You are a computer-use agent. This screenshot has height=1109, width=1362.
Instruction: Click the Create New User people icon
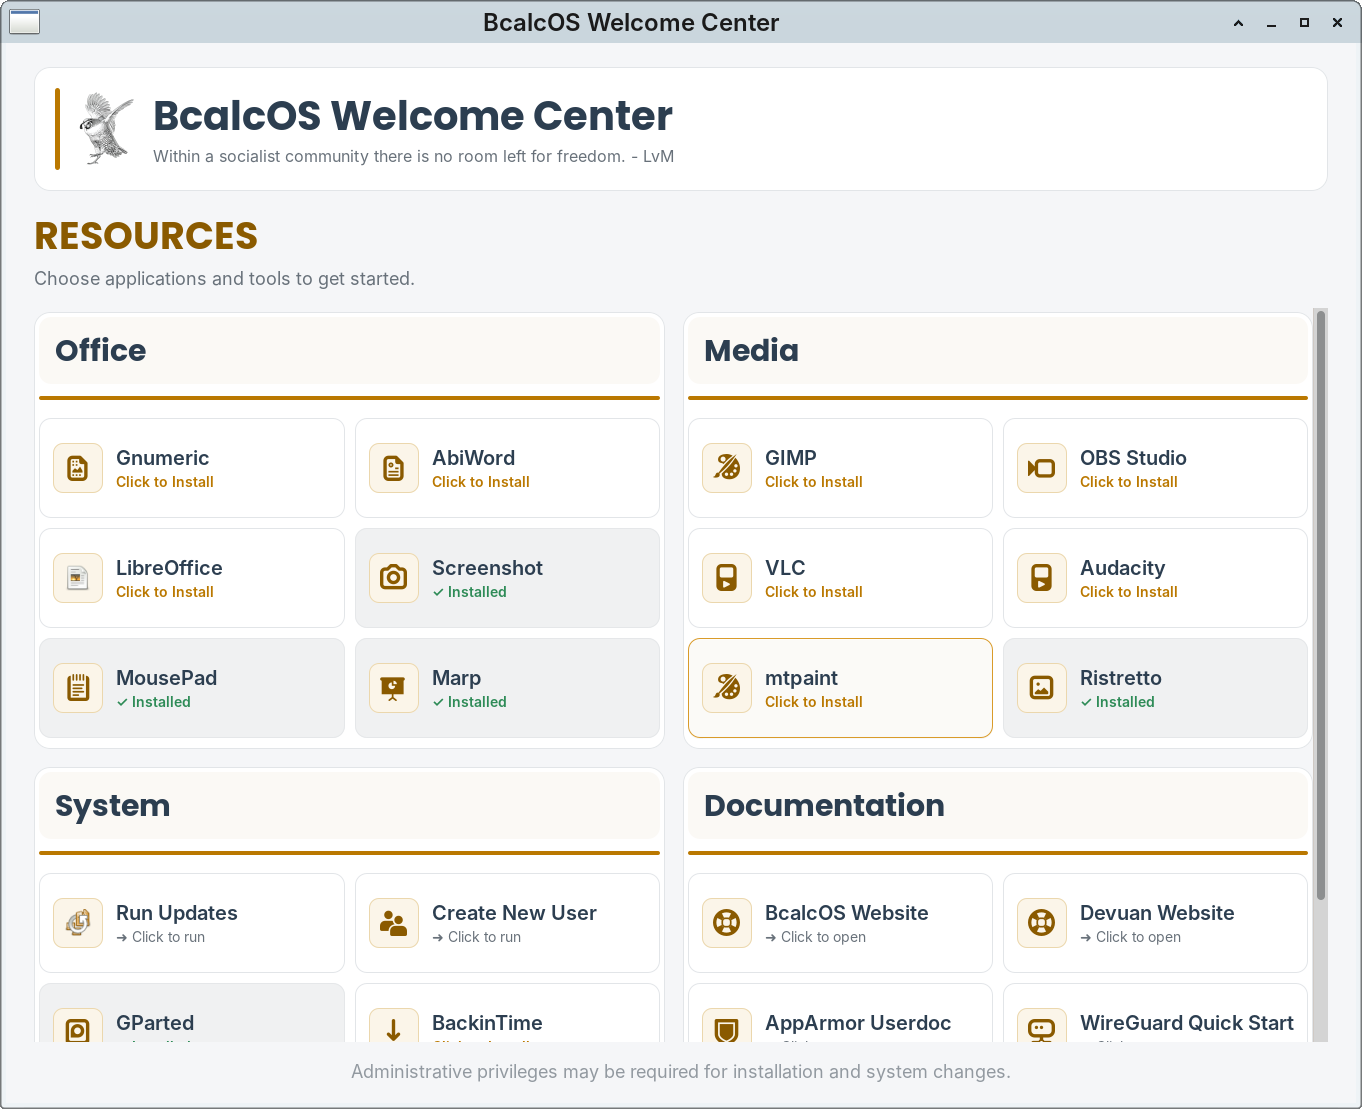click(394, 923)
